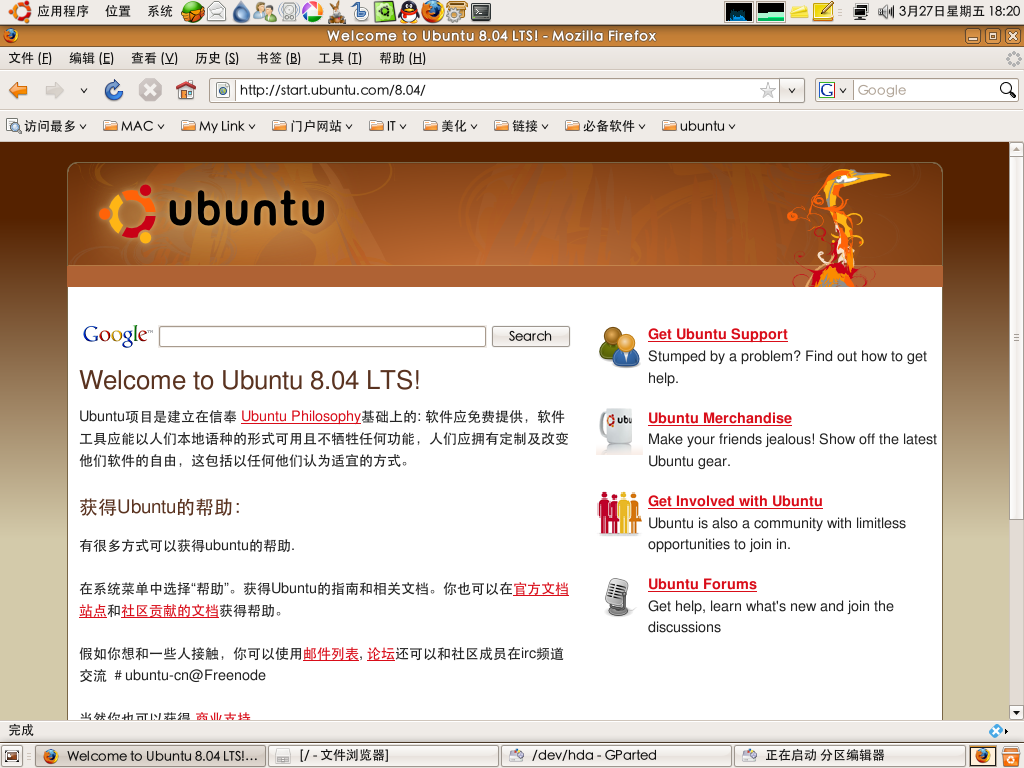
Task: Click the volume speaker icon in the system tray
Action: (x=886, y=11)
